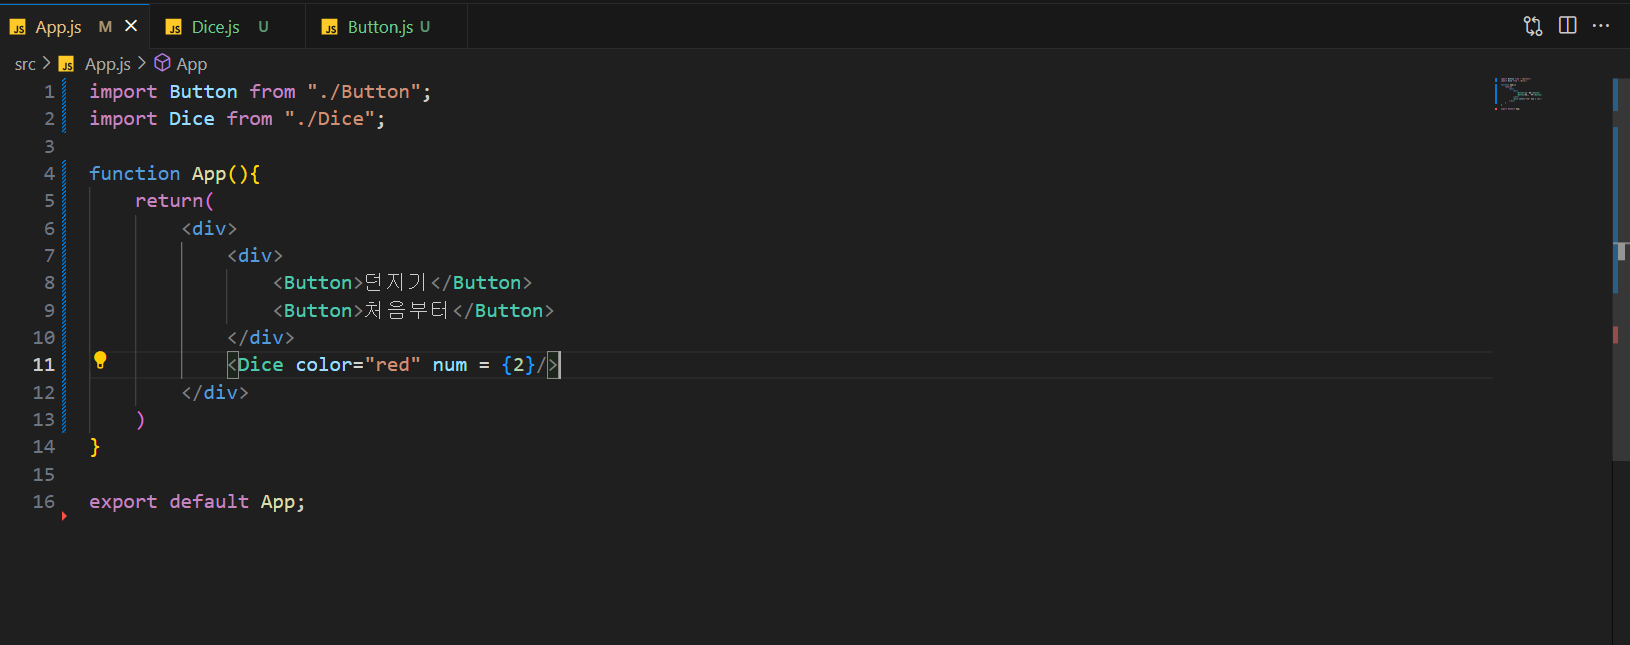Open the App symbol breadcrumb dropdown
Viewport: 1630px width, 645px height.
[x=191, y=64]
